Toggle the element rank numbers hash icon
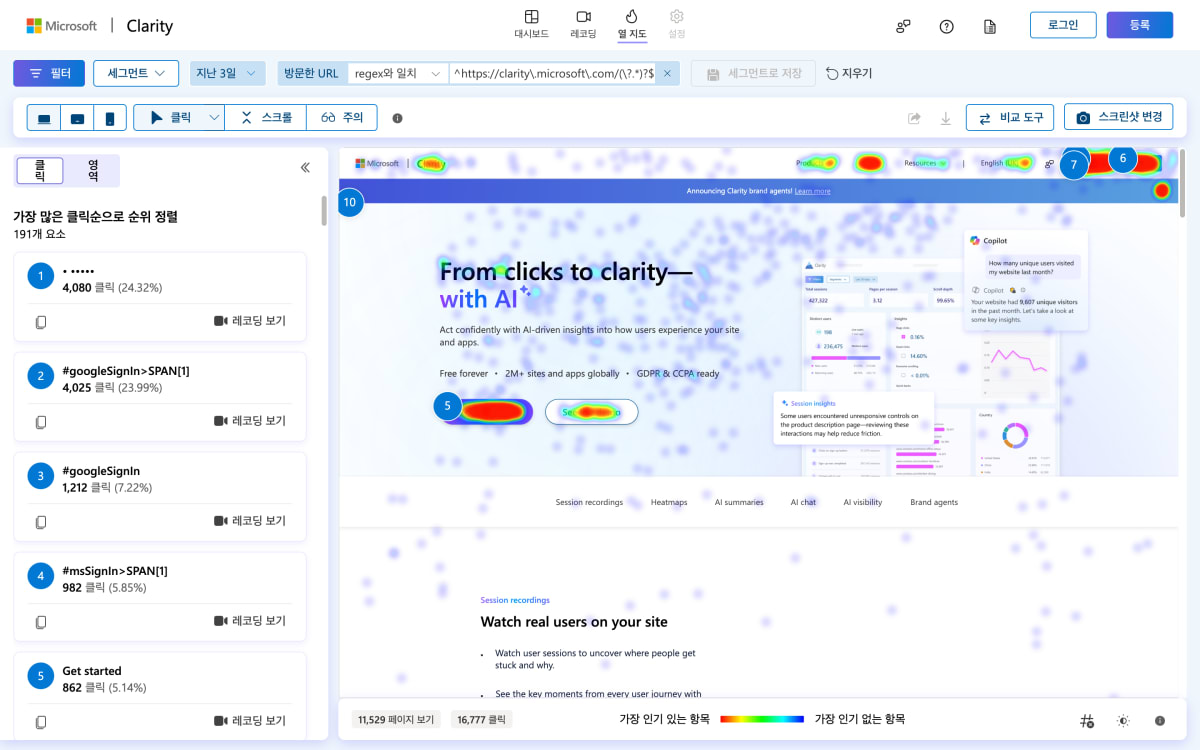The height and width of the screenshot is (750, 1200). (x=1087, y=720)
